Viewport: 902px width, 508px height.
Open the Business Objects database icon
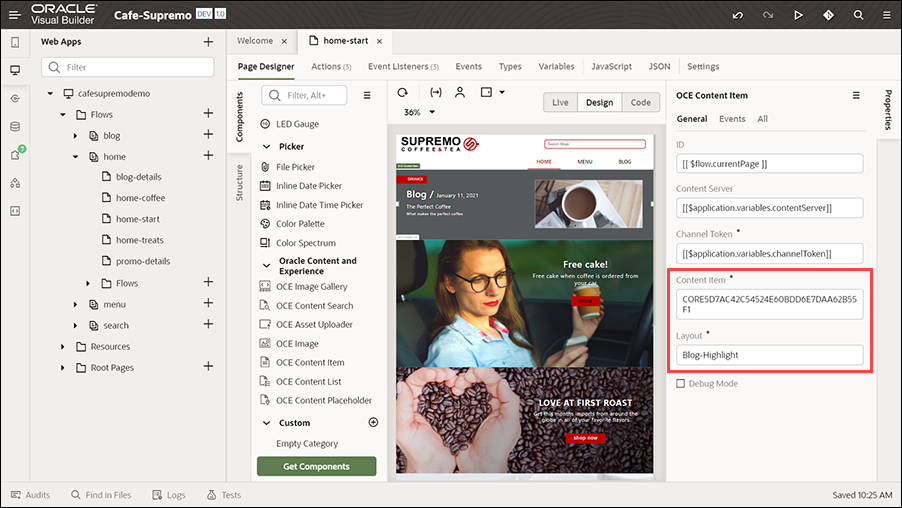click(x=15, y=127)
